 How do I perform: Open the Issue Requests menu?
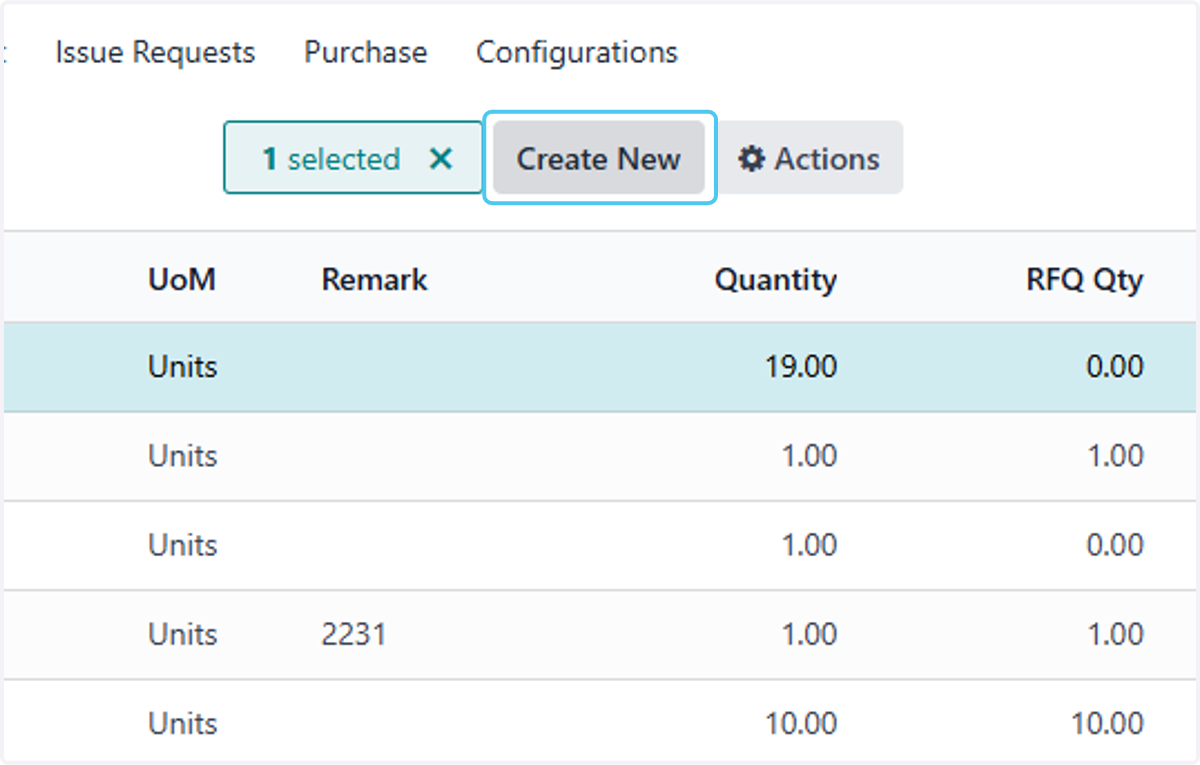point(155,52)
